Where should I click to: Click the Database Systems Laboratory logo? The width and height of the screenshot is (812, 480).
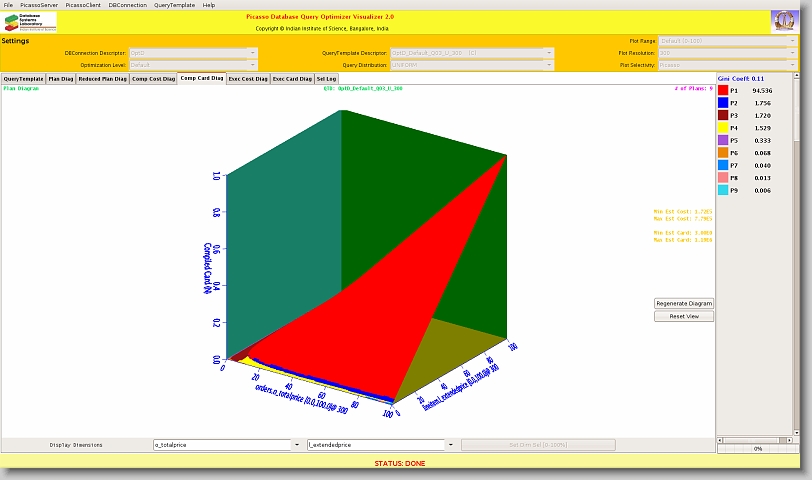(x=30, y=22)
